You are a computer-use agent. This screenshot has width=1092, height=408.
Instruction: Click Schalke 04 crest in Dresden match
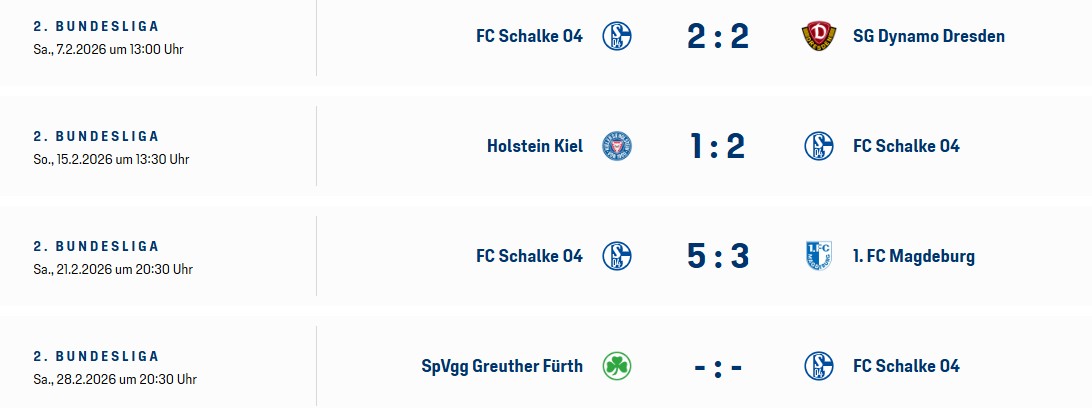point(617,36)
